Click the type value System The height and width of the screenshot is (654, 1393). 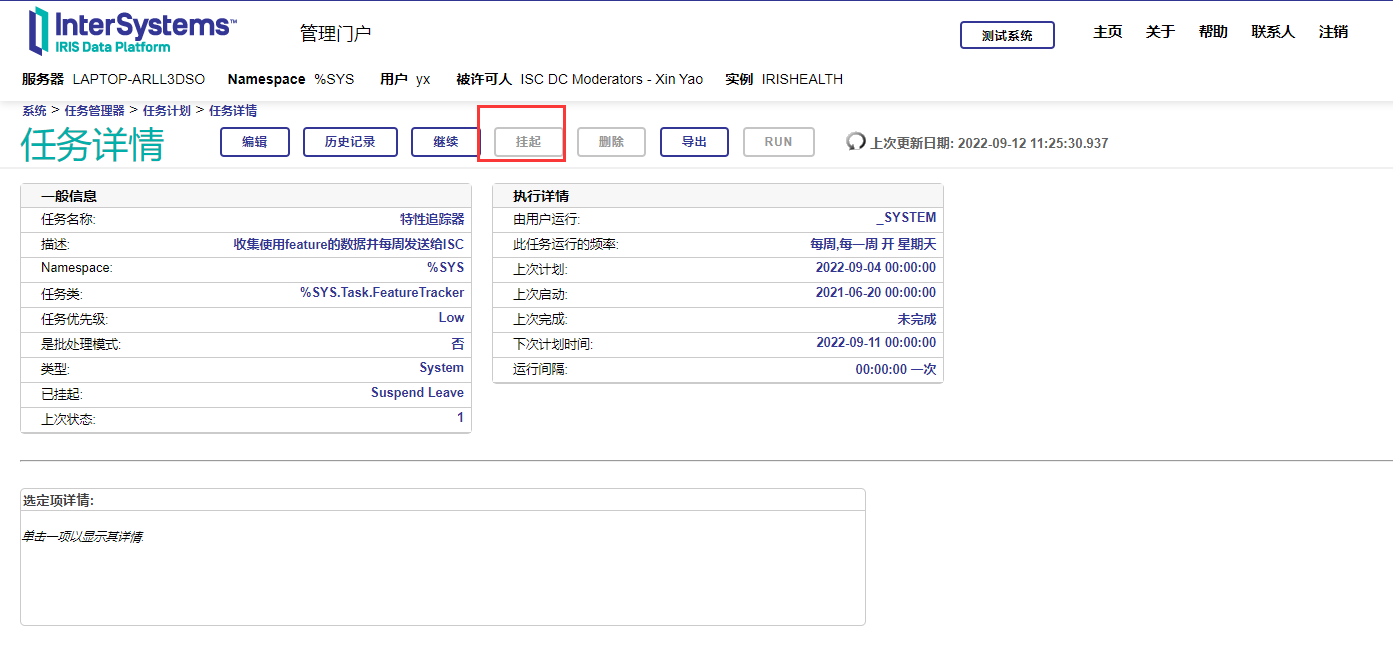tap(442, 368)
